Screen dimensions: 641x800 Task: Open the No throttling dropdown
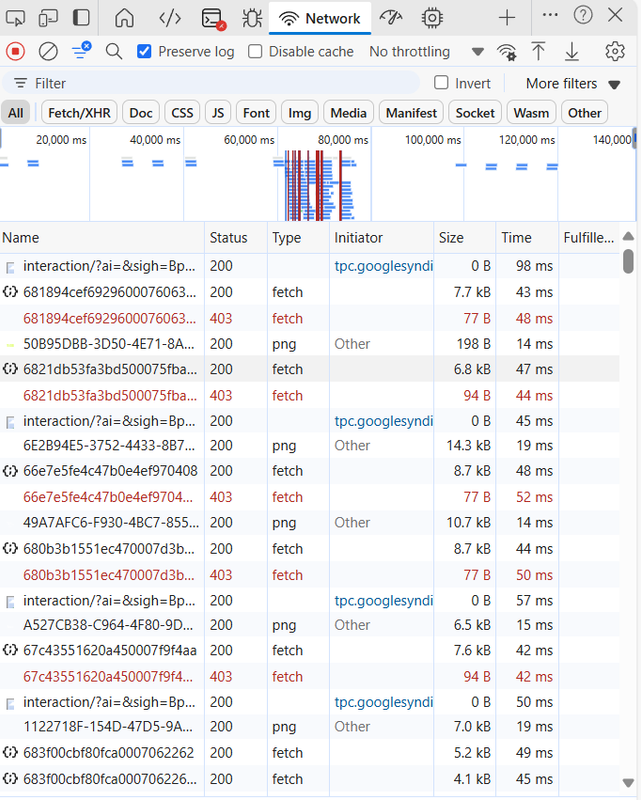click(x=426, y=52)
